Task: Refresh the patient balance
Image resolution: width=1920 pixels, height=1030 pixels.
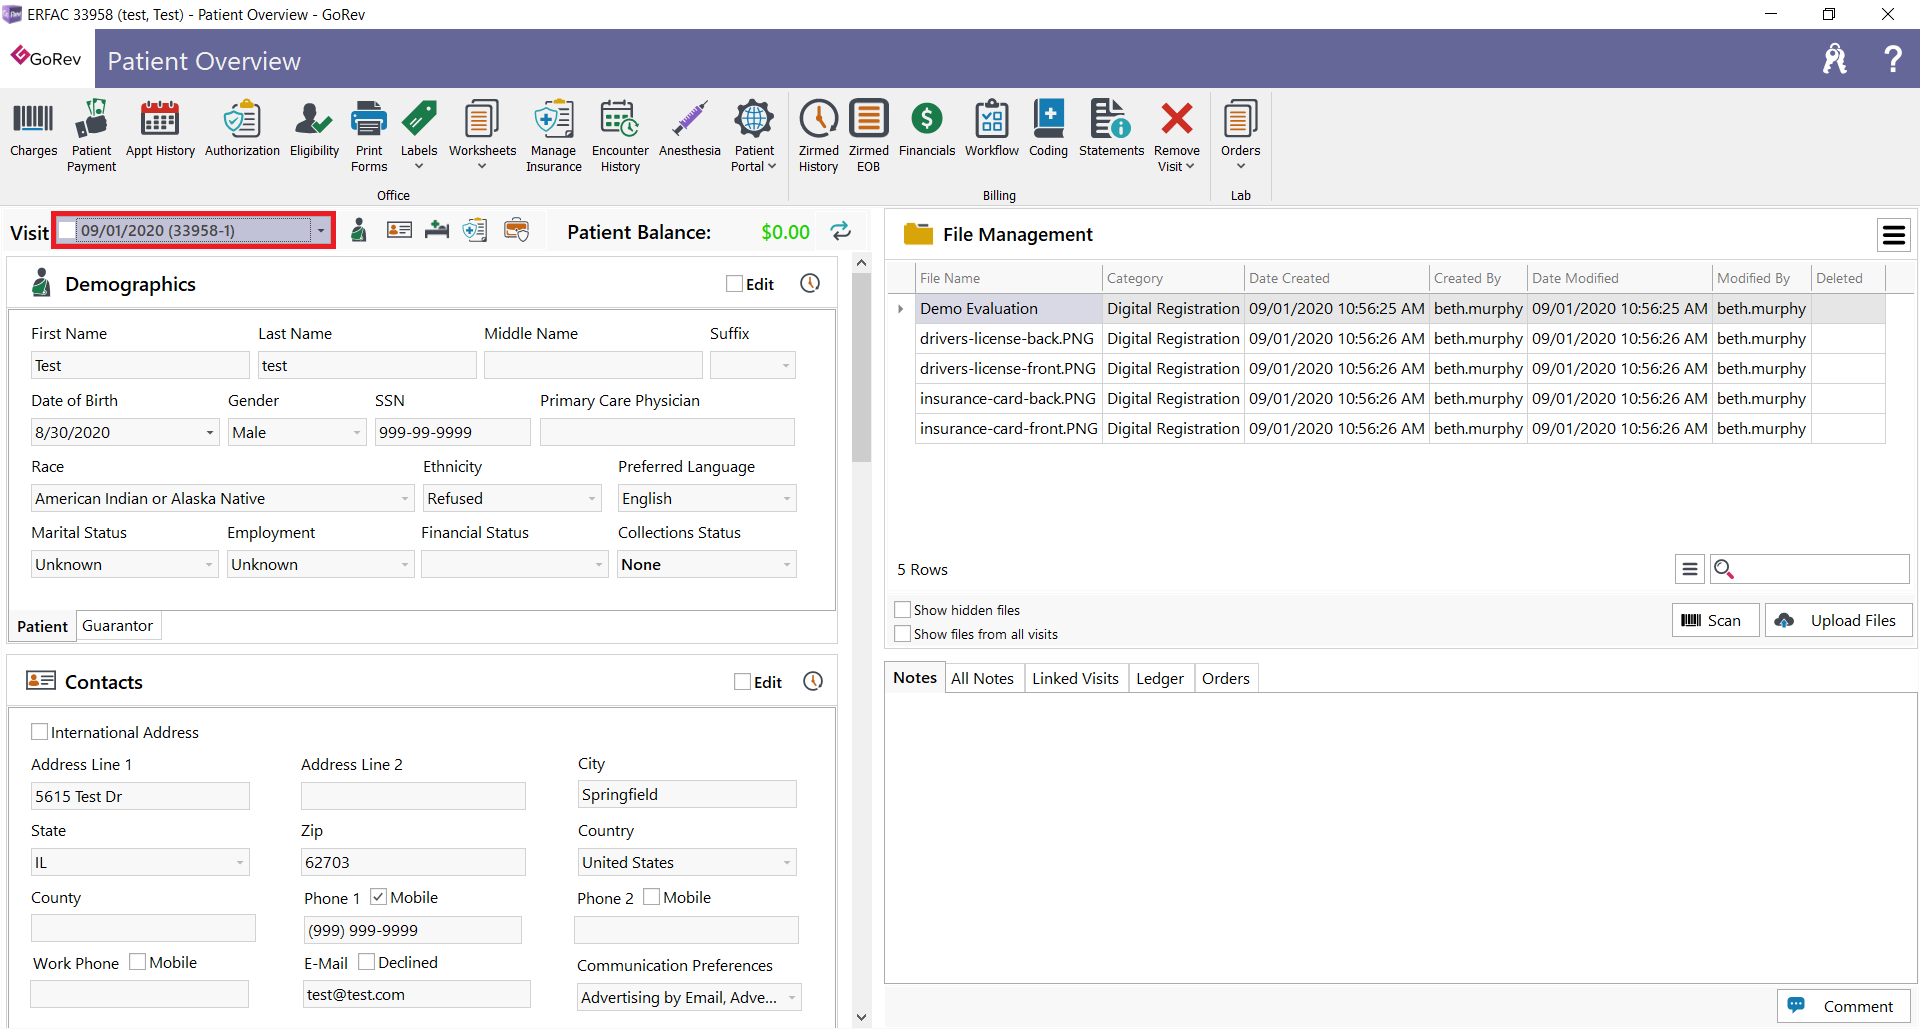Action: pyautogui.click(x=841, y=231)
